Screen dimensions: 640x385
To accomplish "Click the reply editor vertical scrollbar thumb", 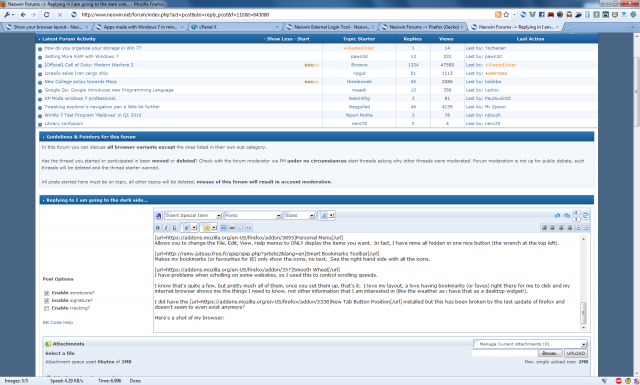I will [x=583, y=313].
